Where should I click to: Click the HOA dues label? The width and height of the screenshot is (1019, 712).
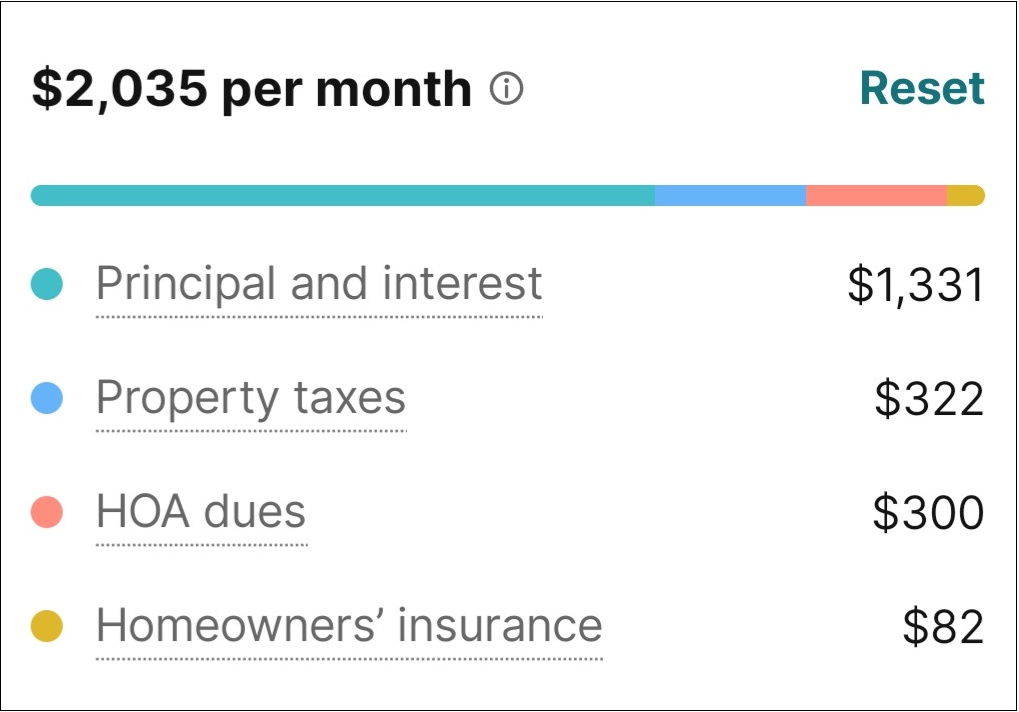point(201,512)
